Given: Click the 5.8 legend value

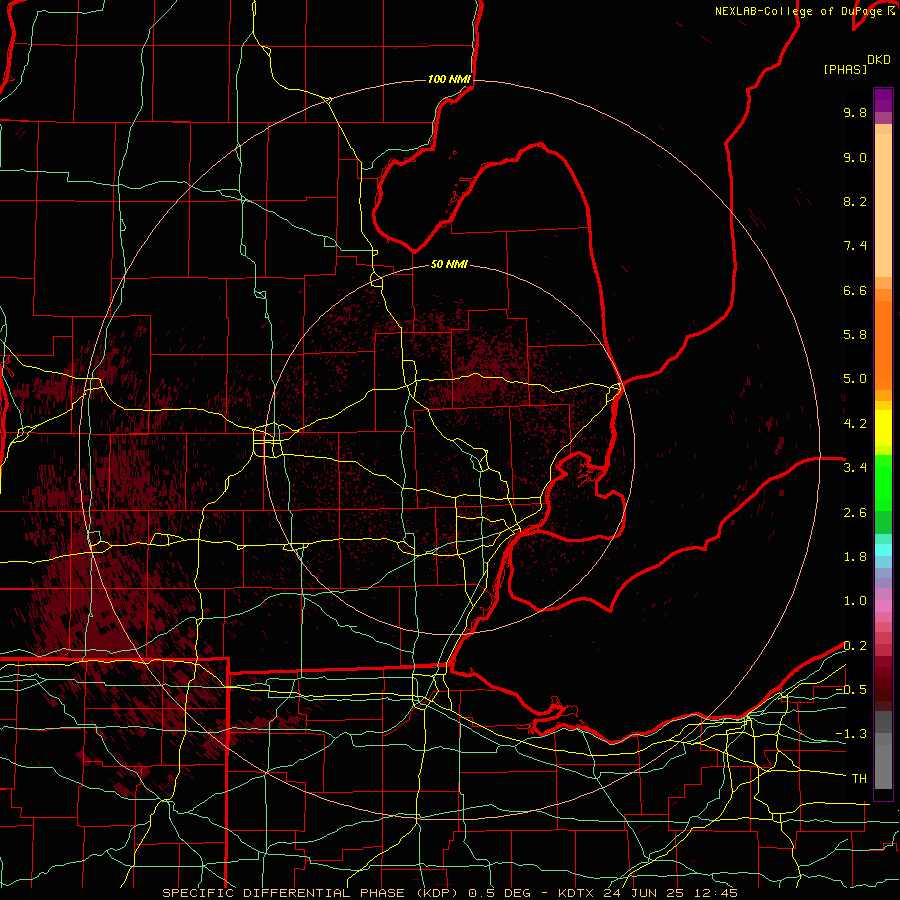Looking at the screenshot, I should point(855,335).
